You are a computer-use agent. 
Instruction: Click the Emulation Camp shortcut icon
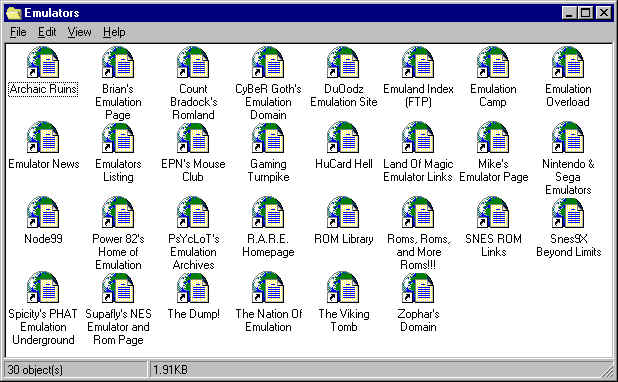493,62
